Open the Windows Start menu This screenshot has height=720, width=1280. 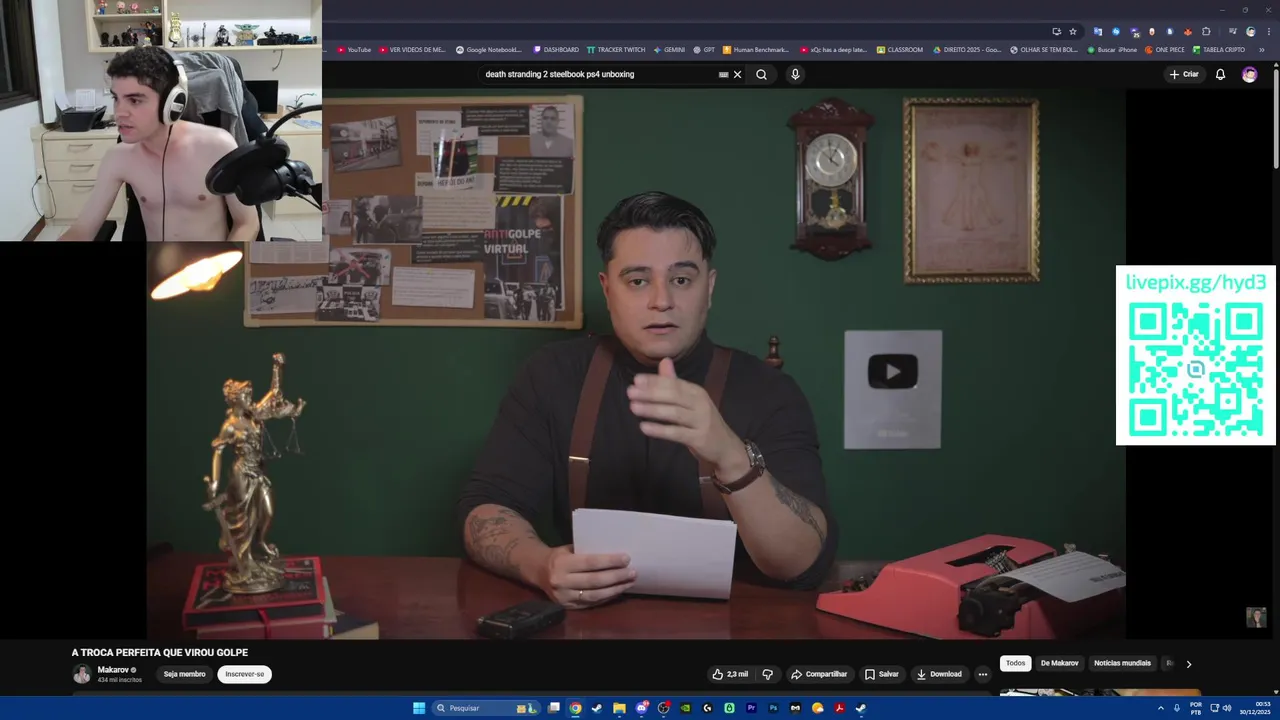click(419, 708)
